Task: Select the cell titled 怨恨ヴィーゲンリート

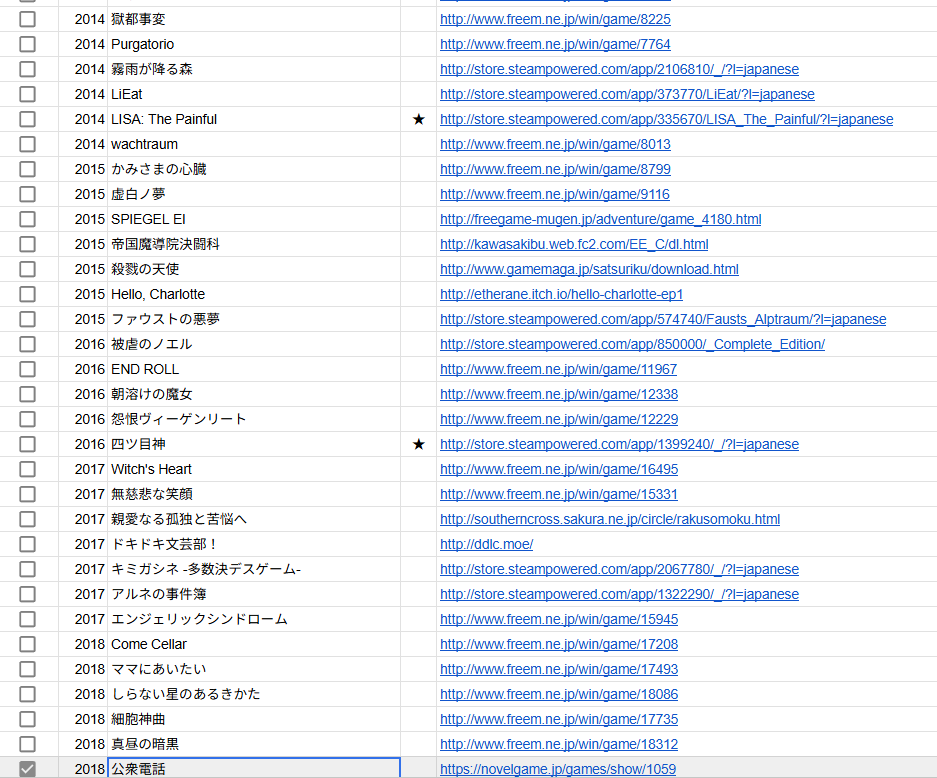Action: [x=254, y=419]
